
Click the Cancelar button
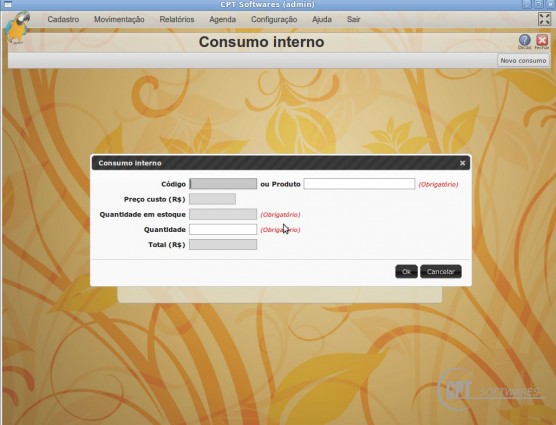[x=441, y=272]
